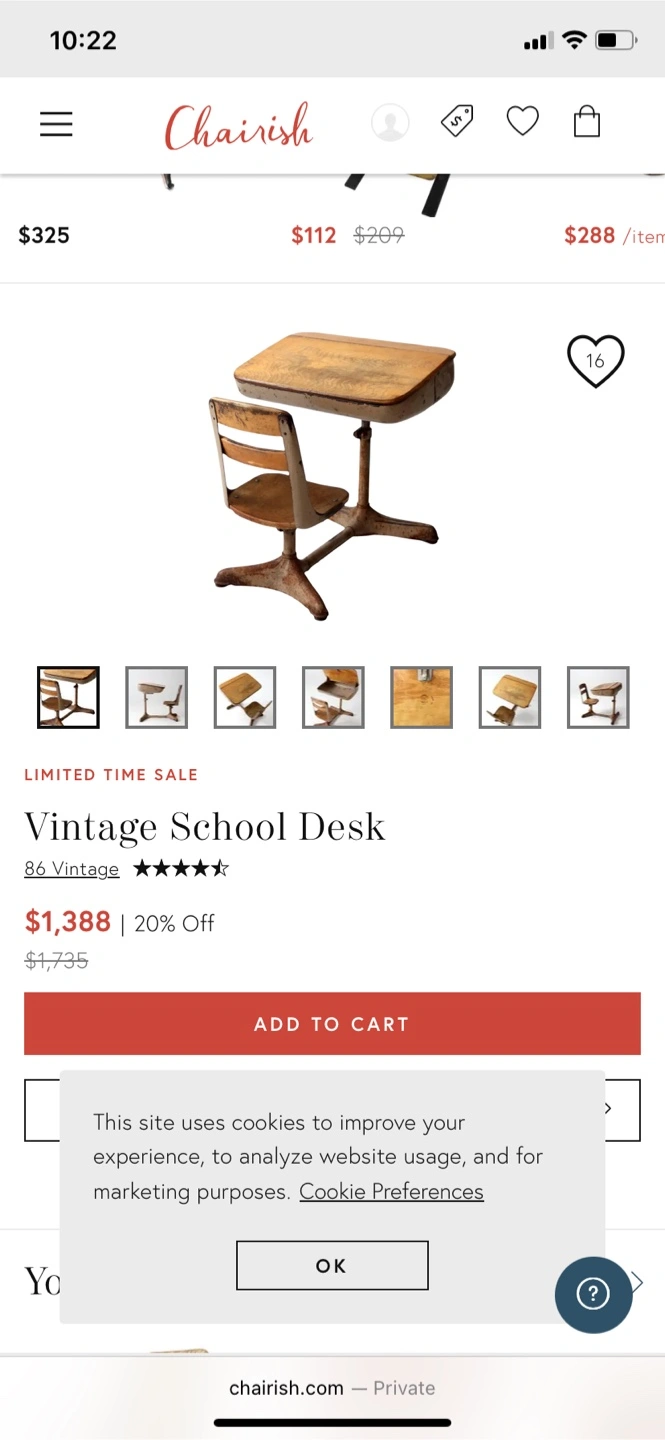
Task: View the fourth thumbnail with tilted seat
Action: [x=333, y=697]
